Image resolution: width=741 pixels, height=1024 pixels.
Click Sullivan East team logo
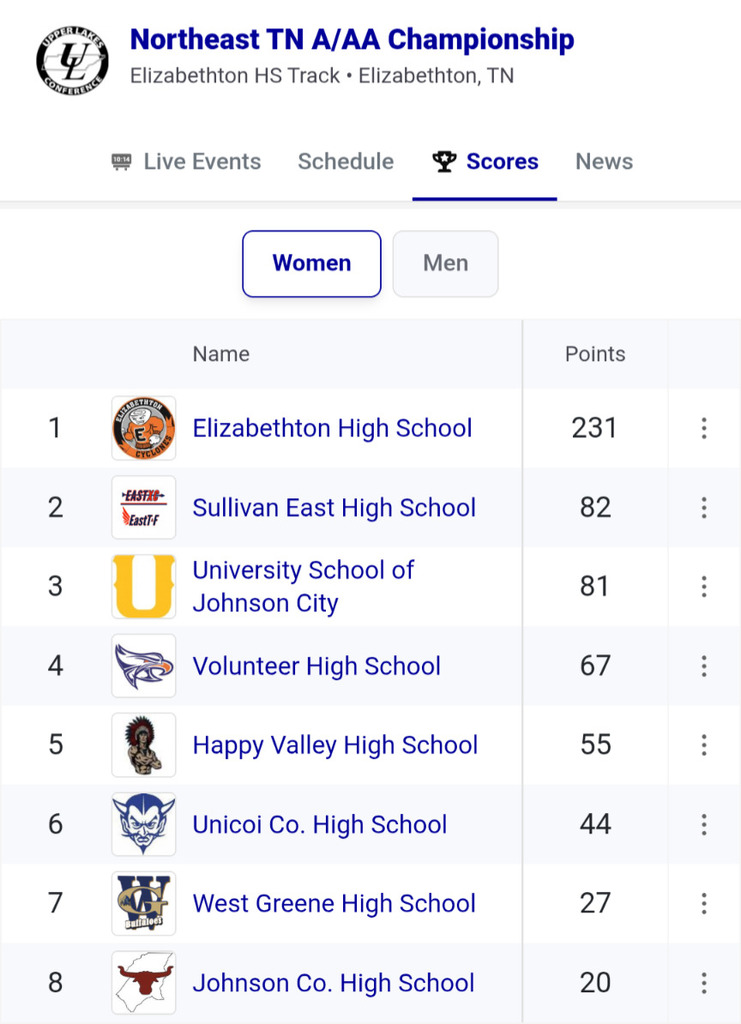(x=144, y=507)
